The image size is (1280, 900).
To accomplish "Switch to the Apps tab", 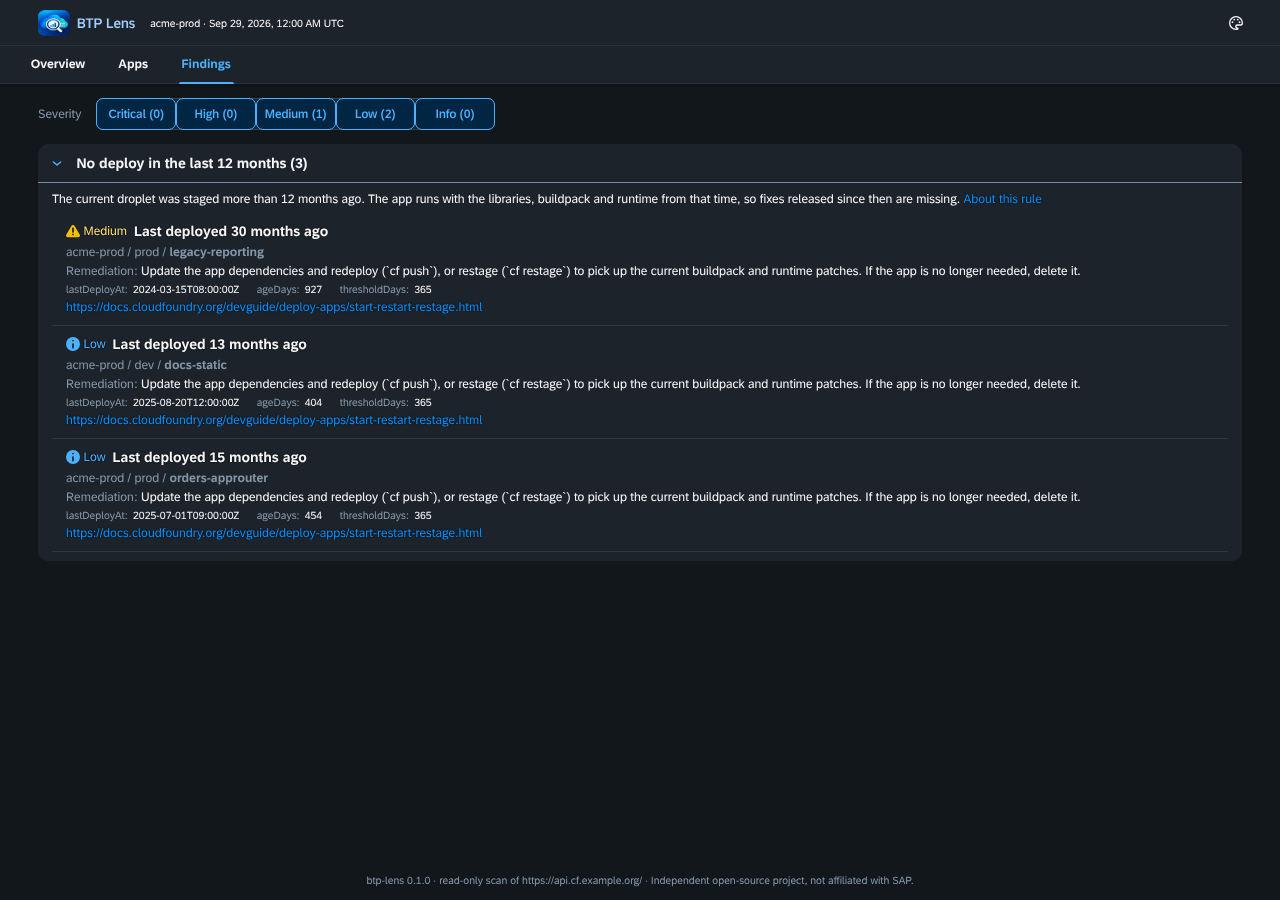I will (133, 64).
